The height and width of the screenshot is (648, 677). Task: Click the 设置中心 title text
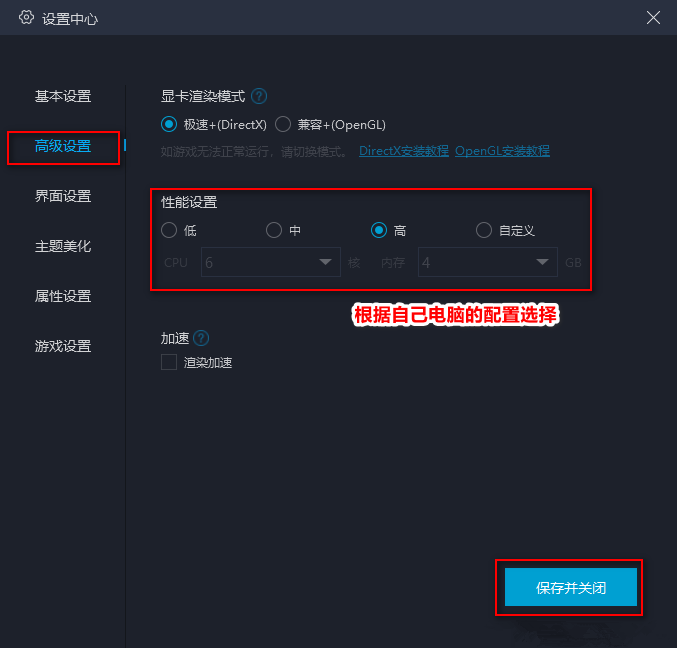coord(70,19)
